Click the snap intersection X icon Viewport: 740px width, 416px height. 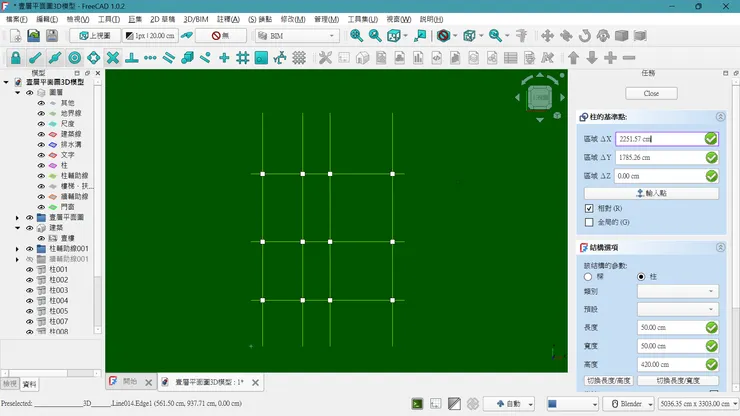pyautogui.click(x=112, y=58)
